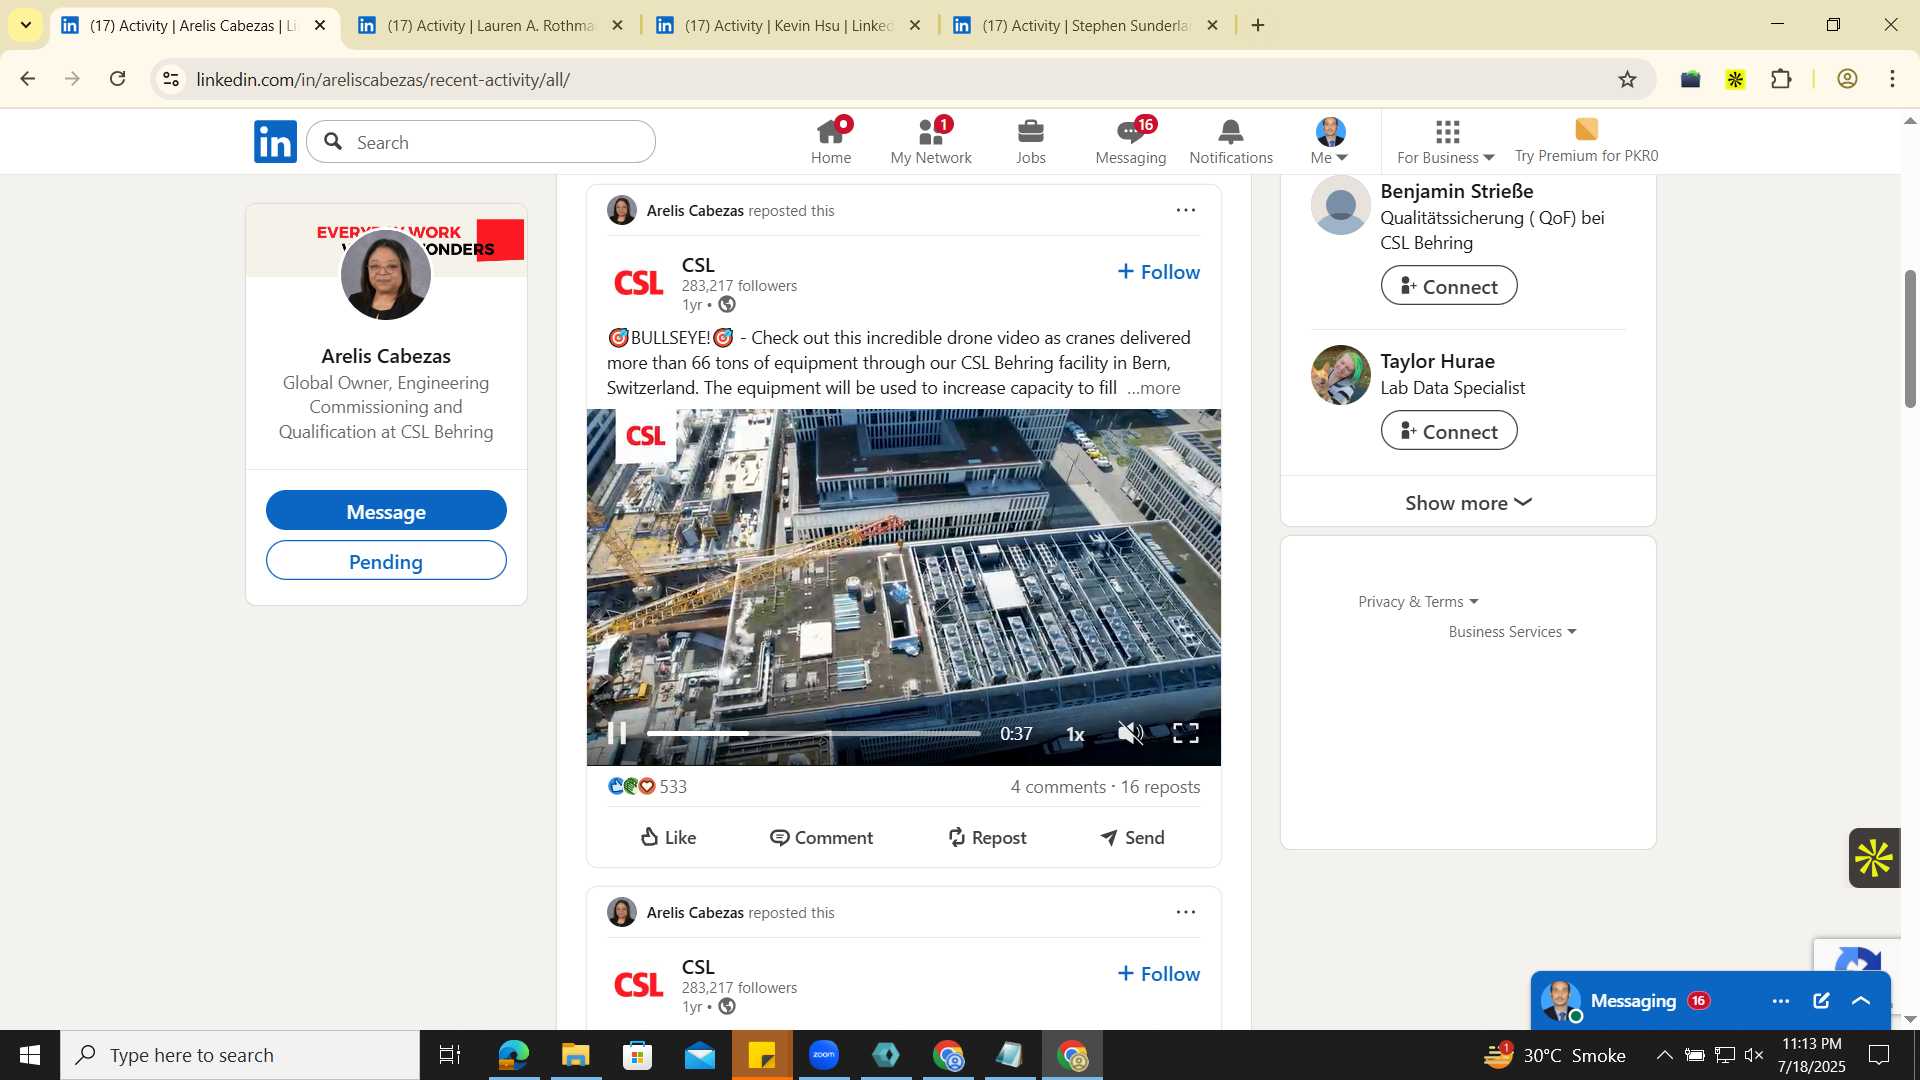1920x1080 pixels.
Task: Connect with Benjamin Strieße
Action: tap(1448, 286)
